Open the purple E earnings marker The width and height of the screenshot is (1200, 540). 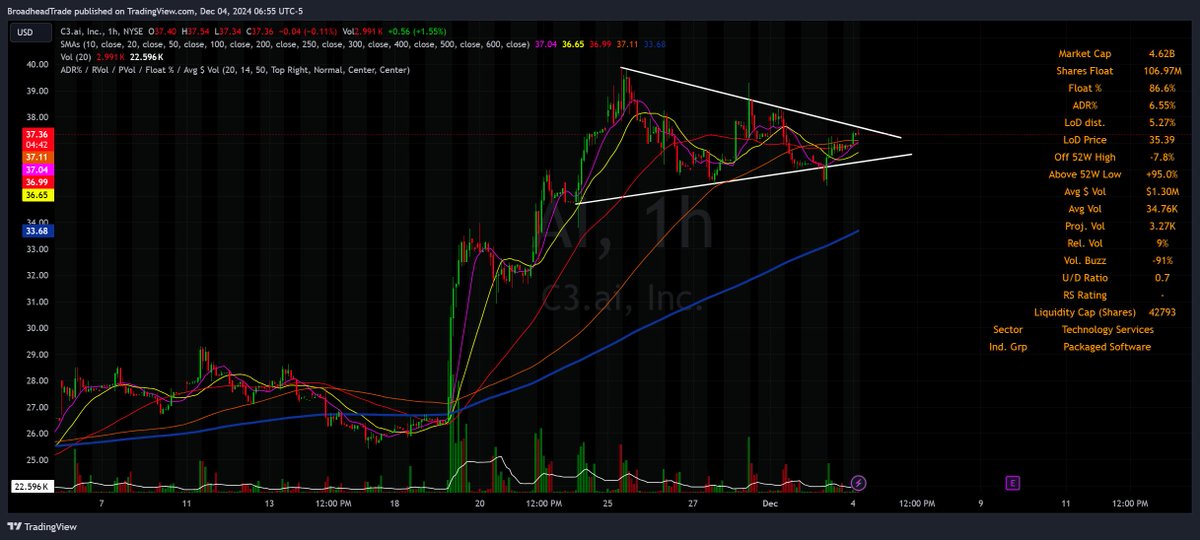[1013, 483]
